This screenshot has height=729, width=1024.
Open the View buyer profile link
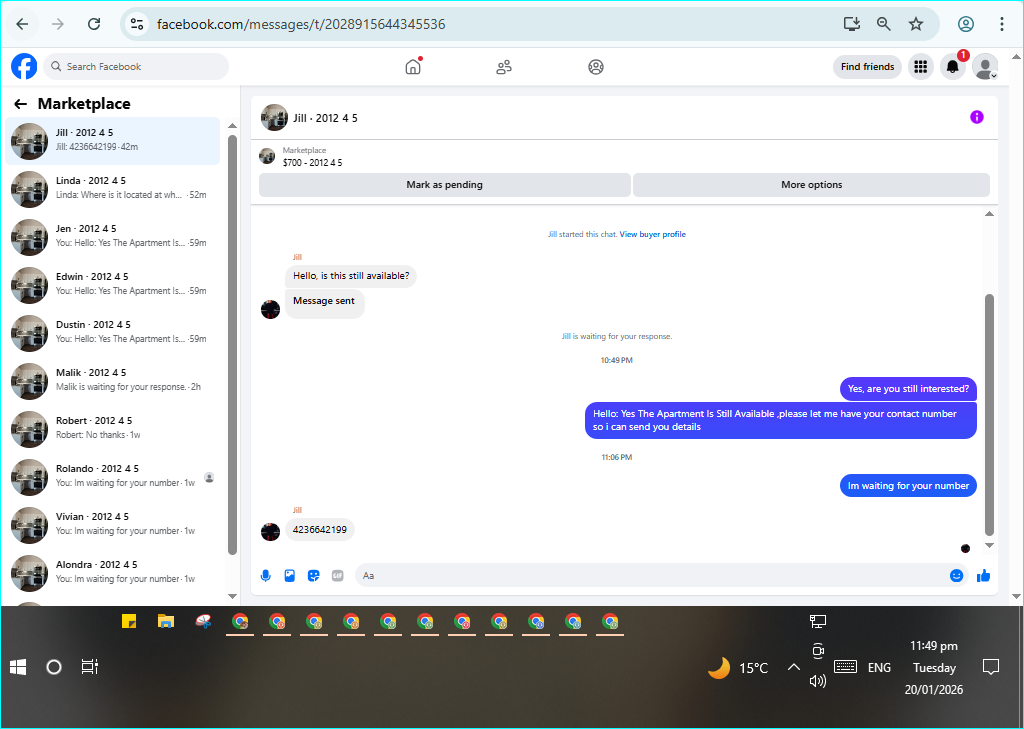coord(652,235)
